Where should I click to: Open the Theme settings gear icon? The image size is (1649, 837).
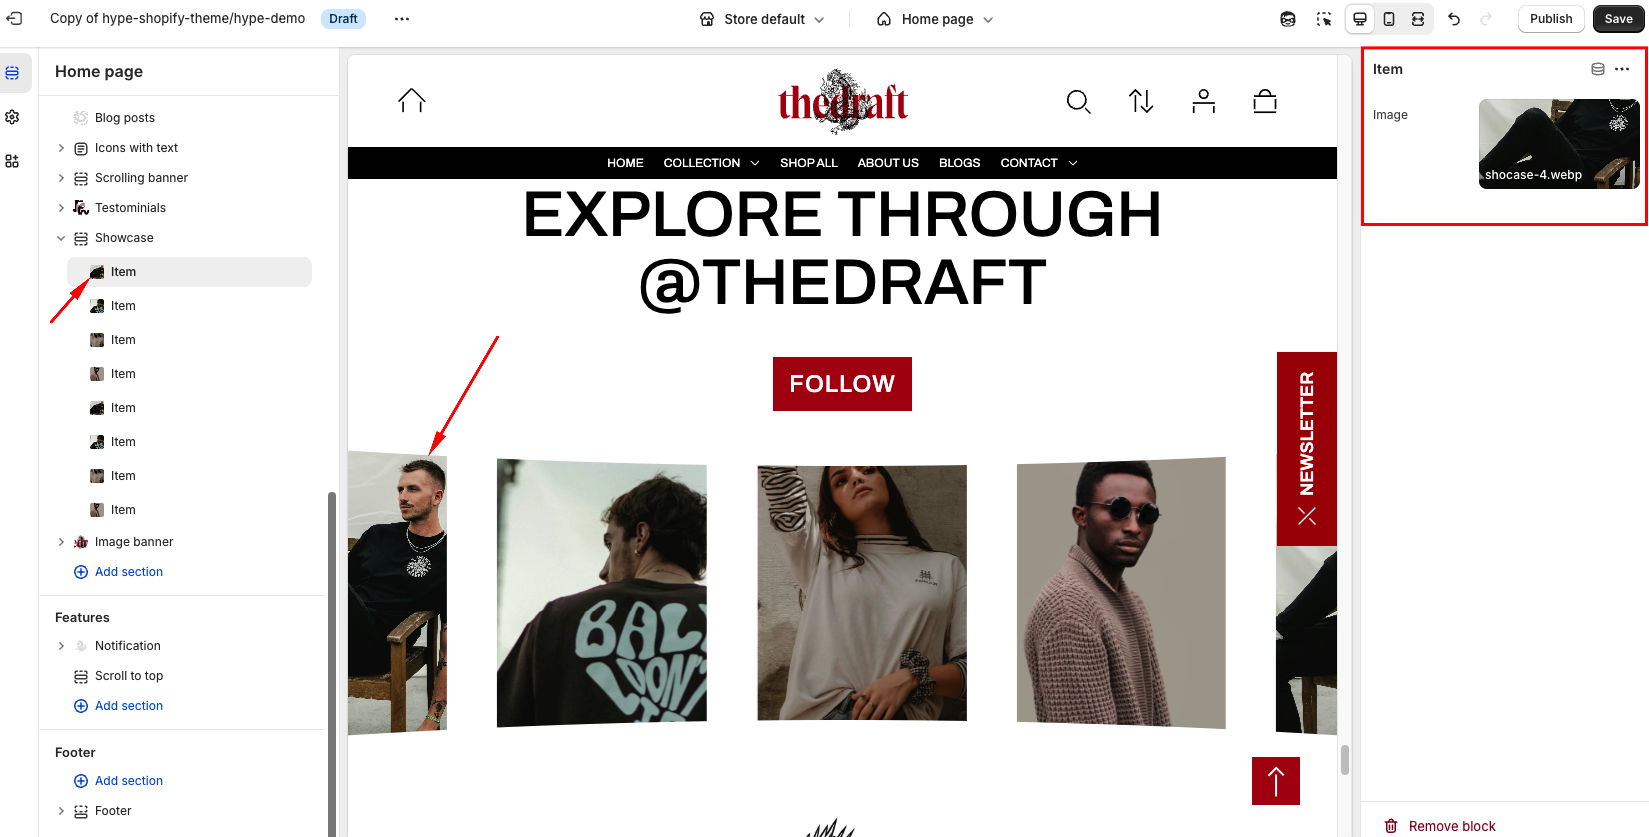(12, 117)
